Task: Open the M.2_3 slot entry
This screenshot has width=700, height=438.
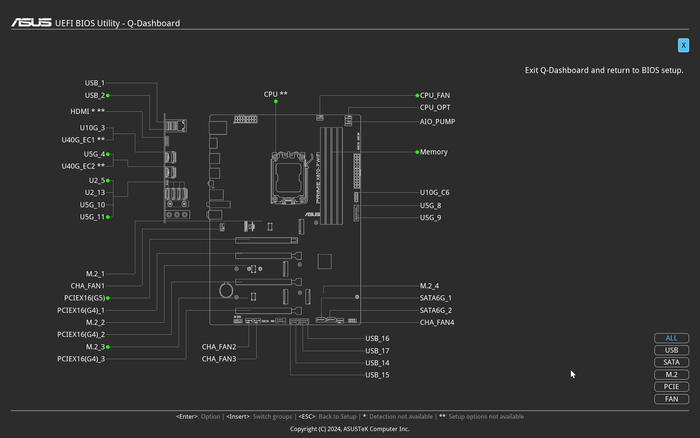Action: coord(95,347)
